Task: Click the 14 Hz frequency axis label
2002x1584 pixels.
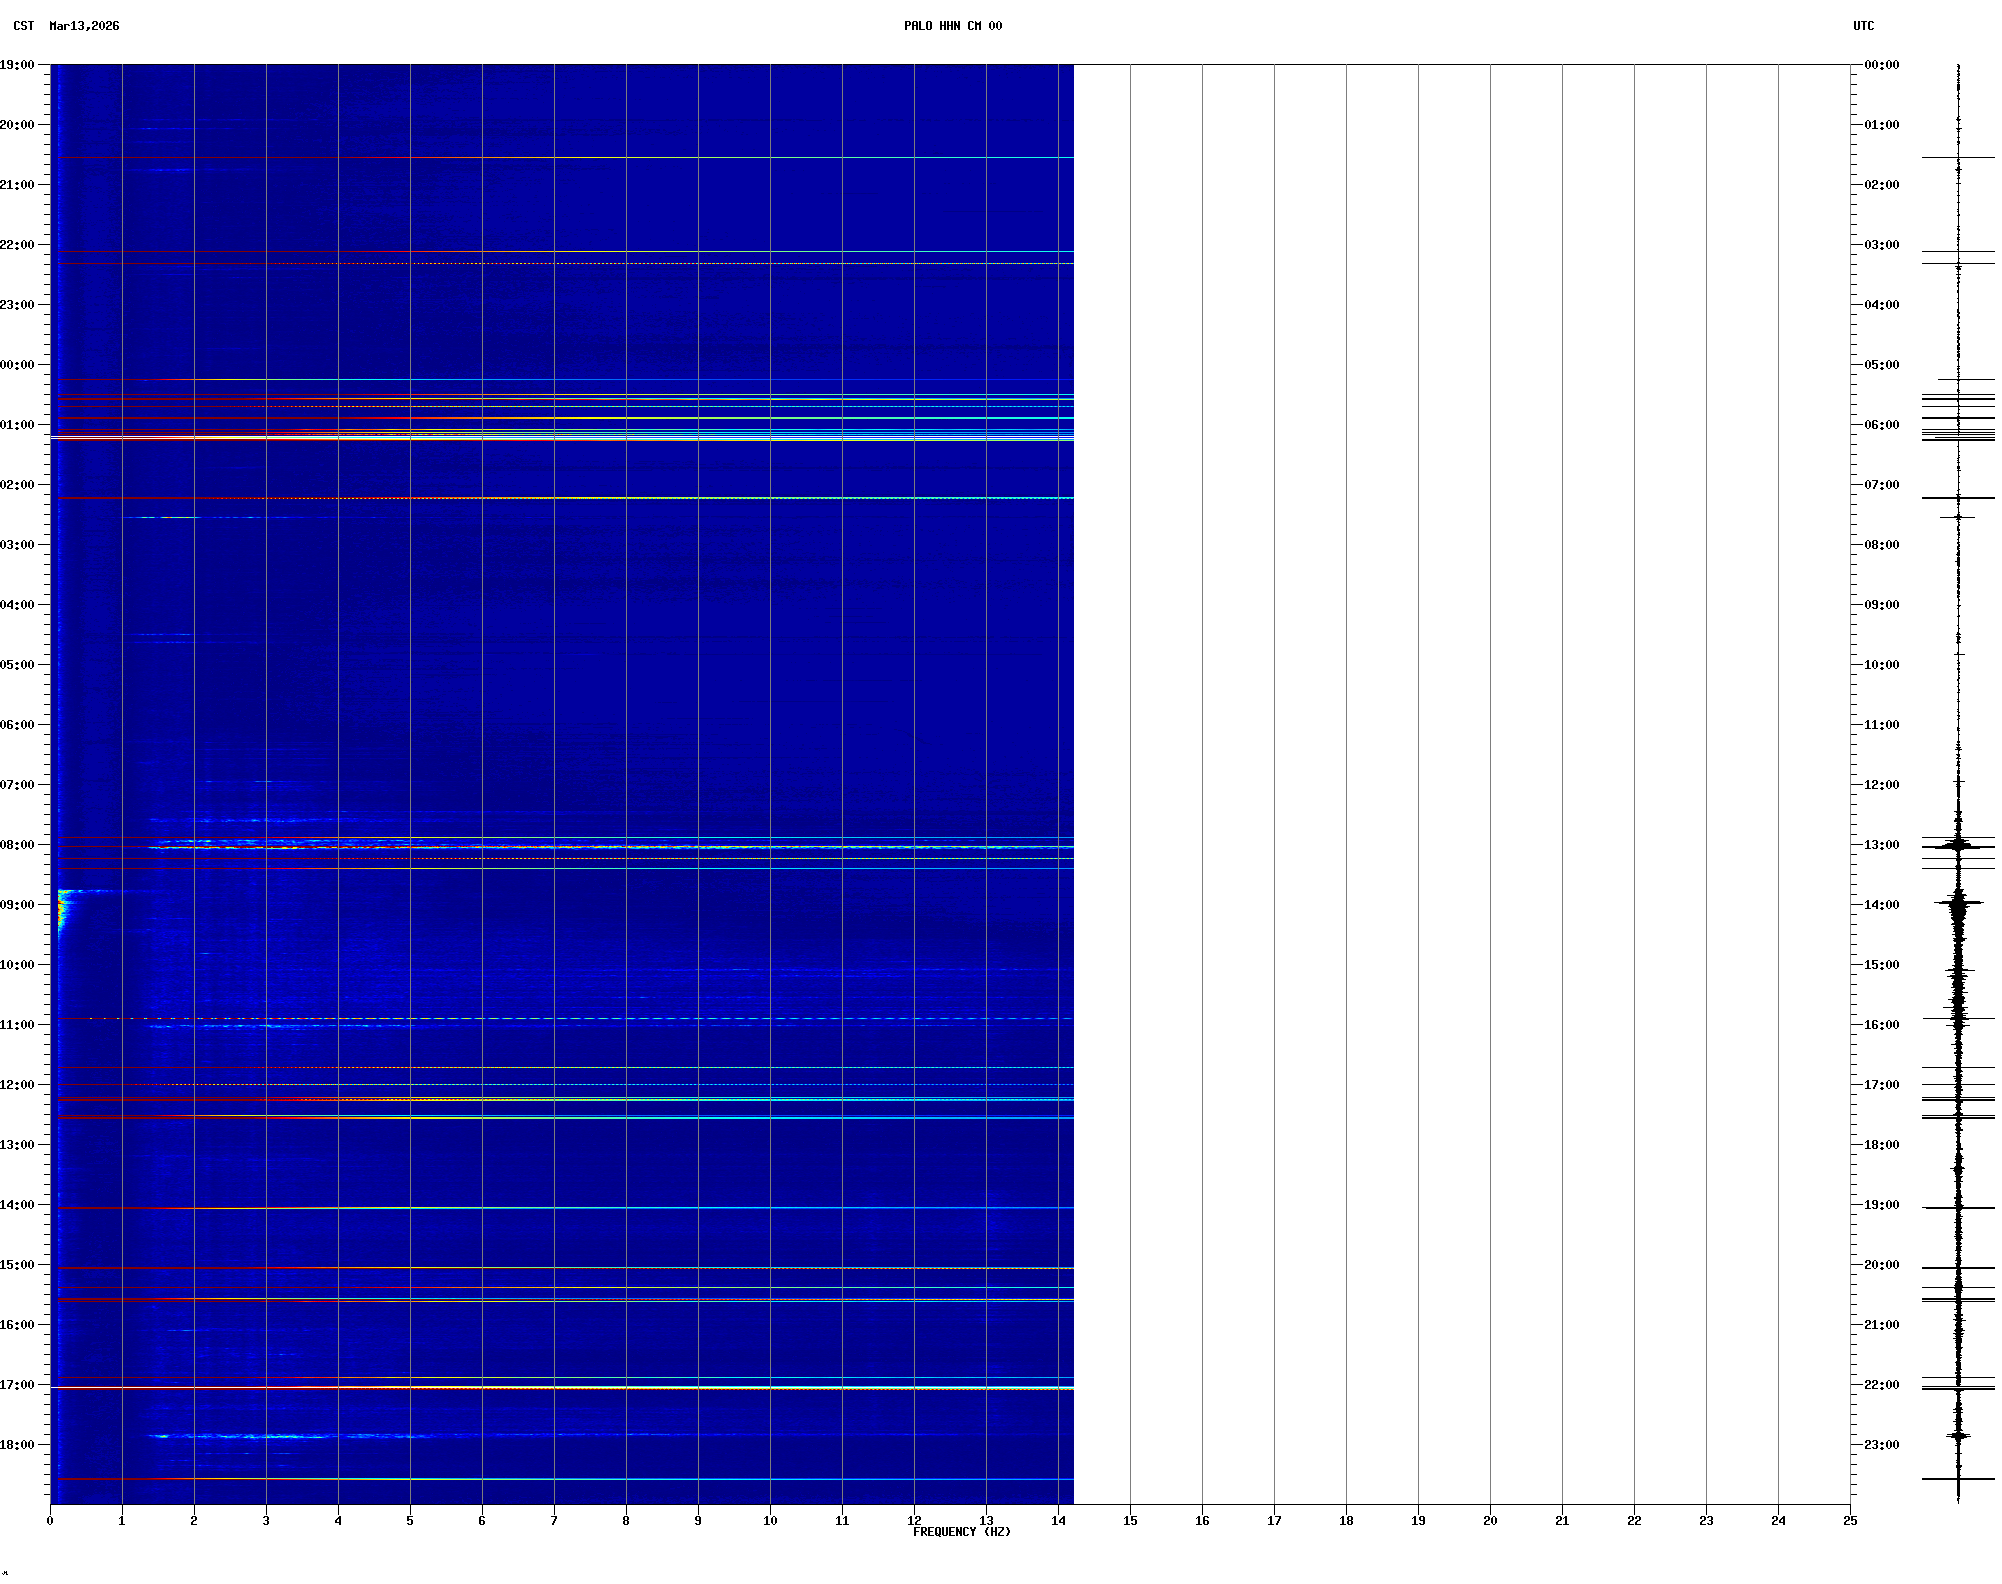Action: pos(1058,1521)
